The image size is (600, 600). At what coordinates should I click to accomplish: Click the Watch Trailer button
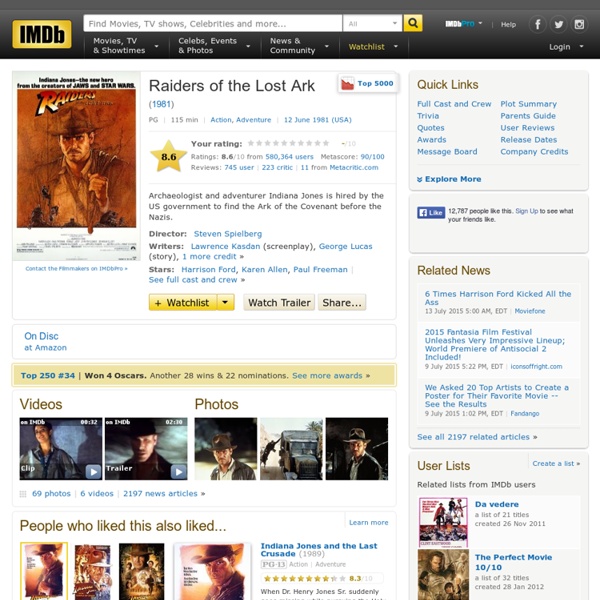coord(279,303)
